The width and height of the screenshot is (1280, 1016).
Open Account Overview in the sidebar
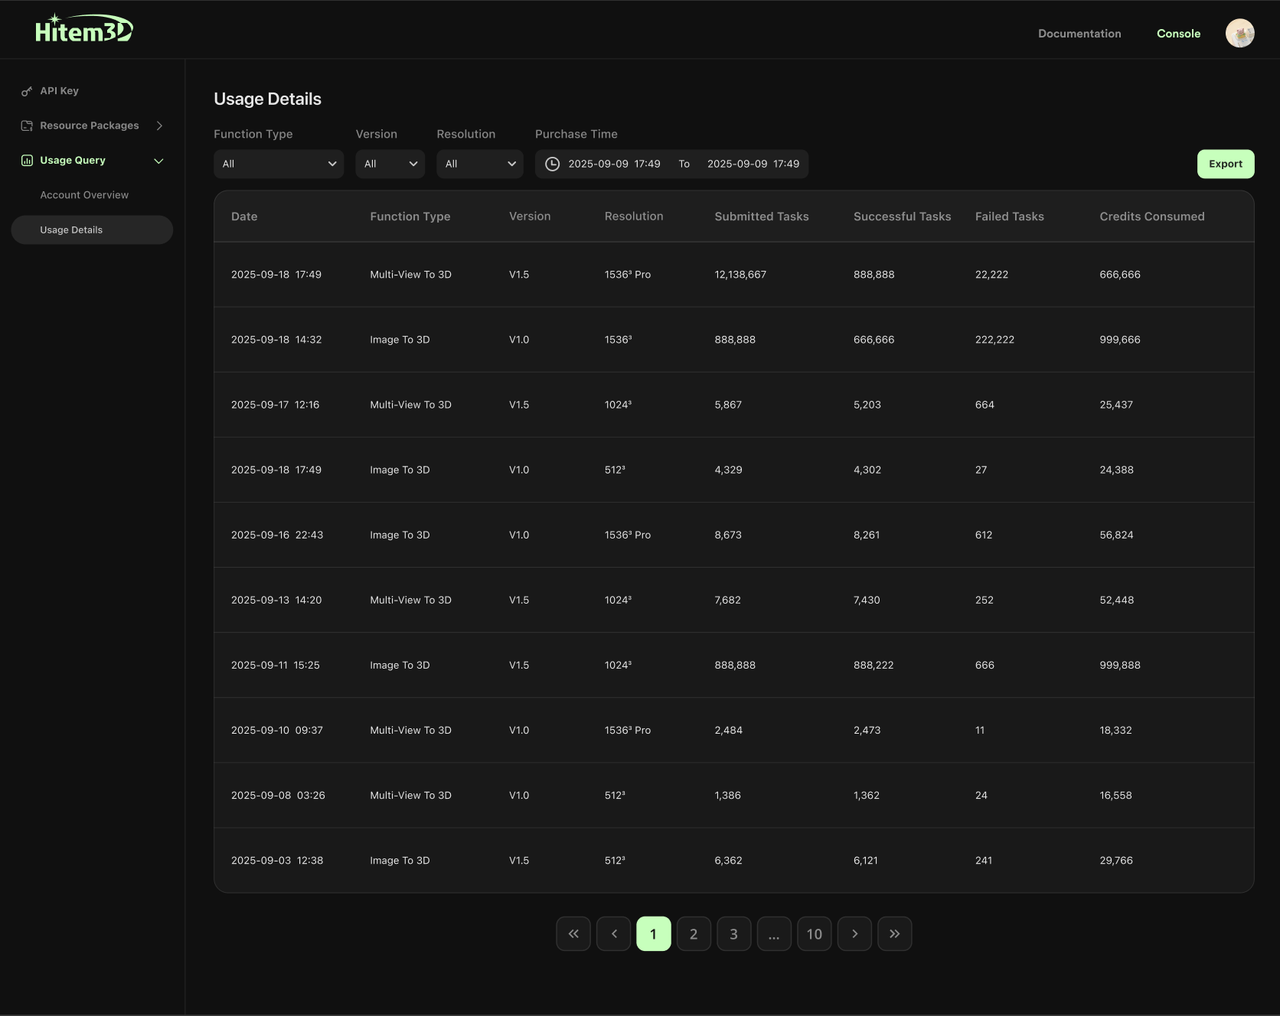[x=84, y=195]
